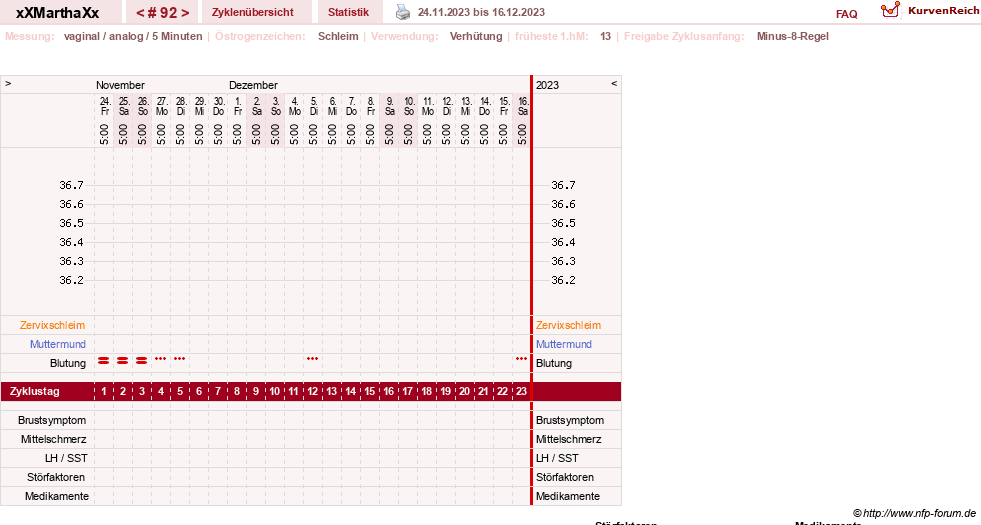
Task: Click the left LH / SST row label
Action: pos(66,458)
